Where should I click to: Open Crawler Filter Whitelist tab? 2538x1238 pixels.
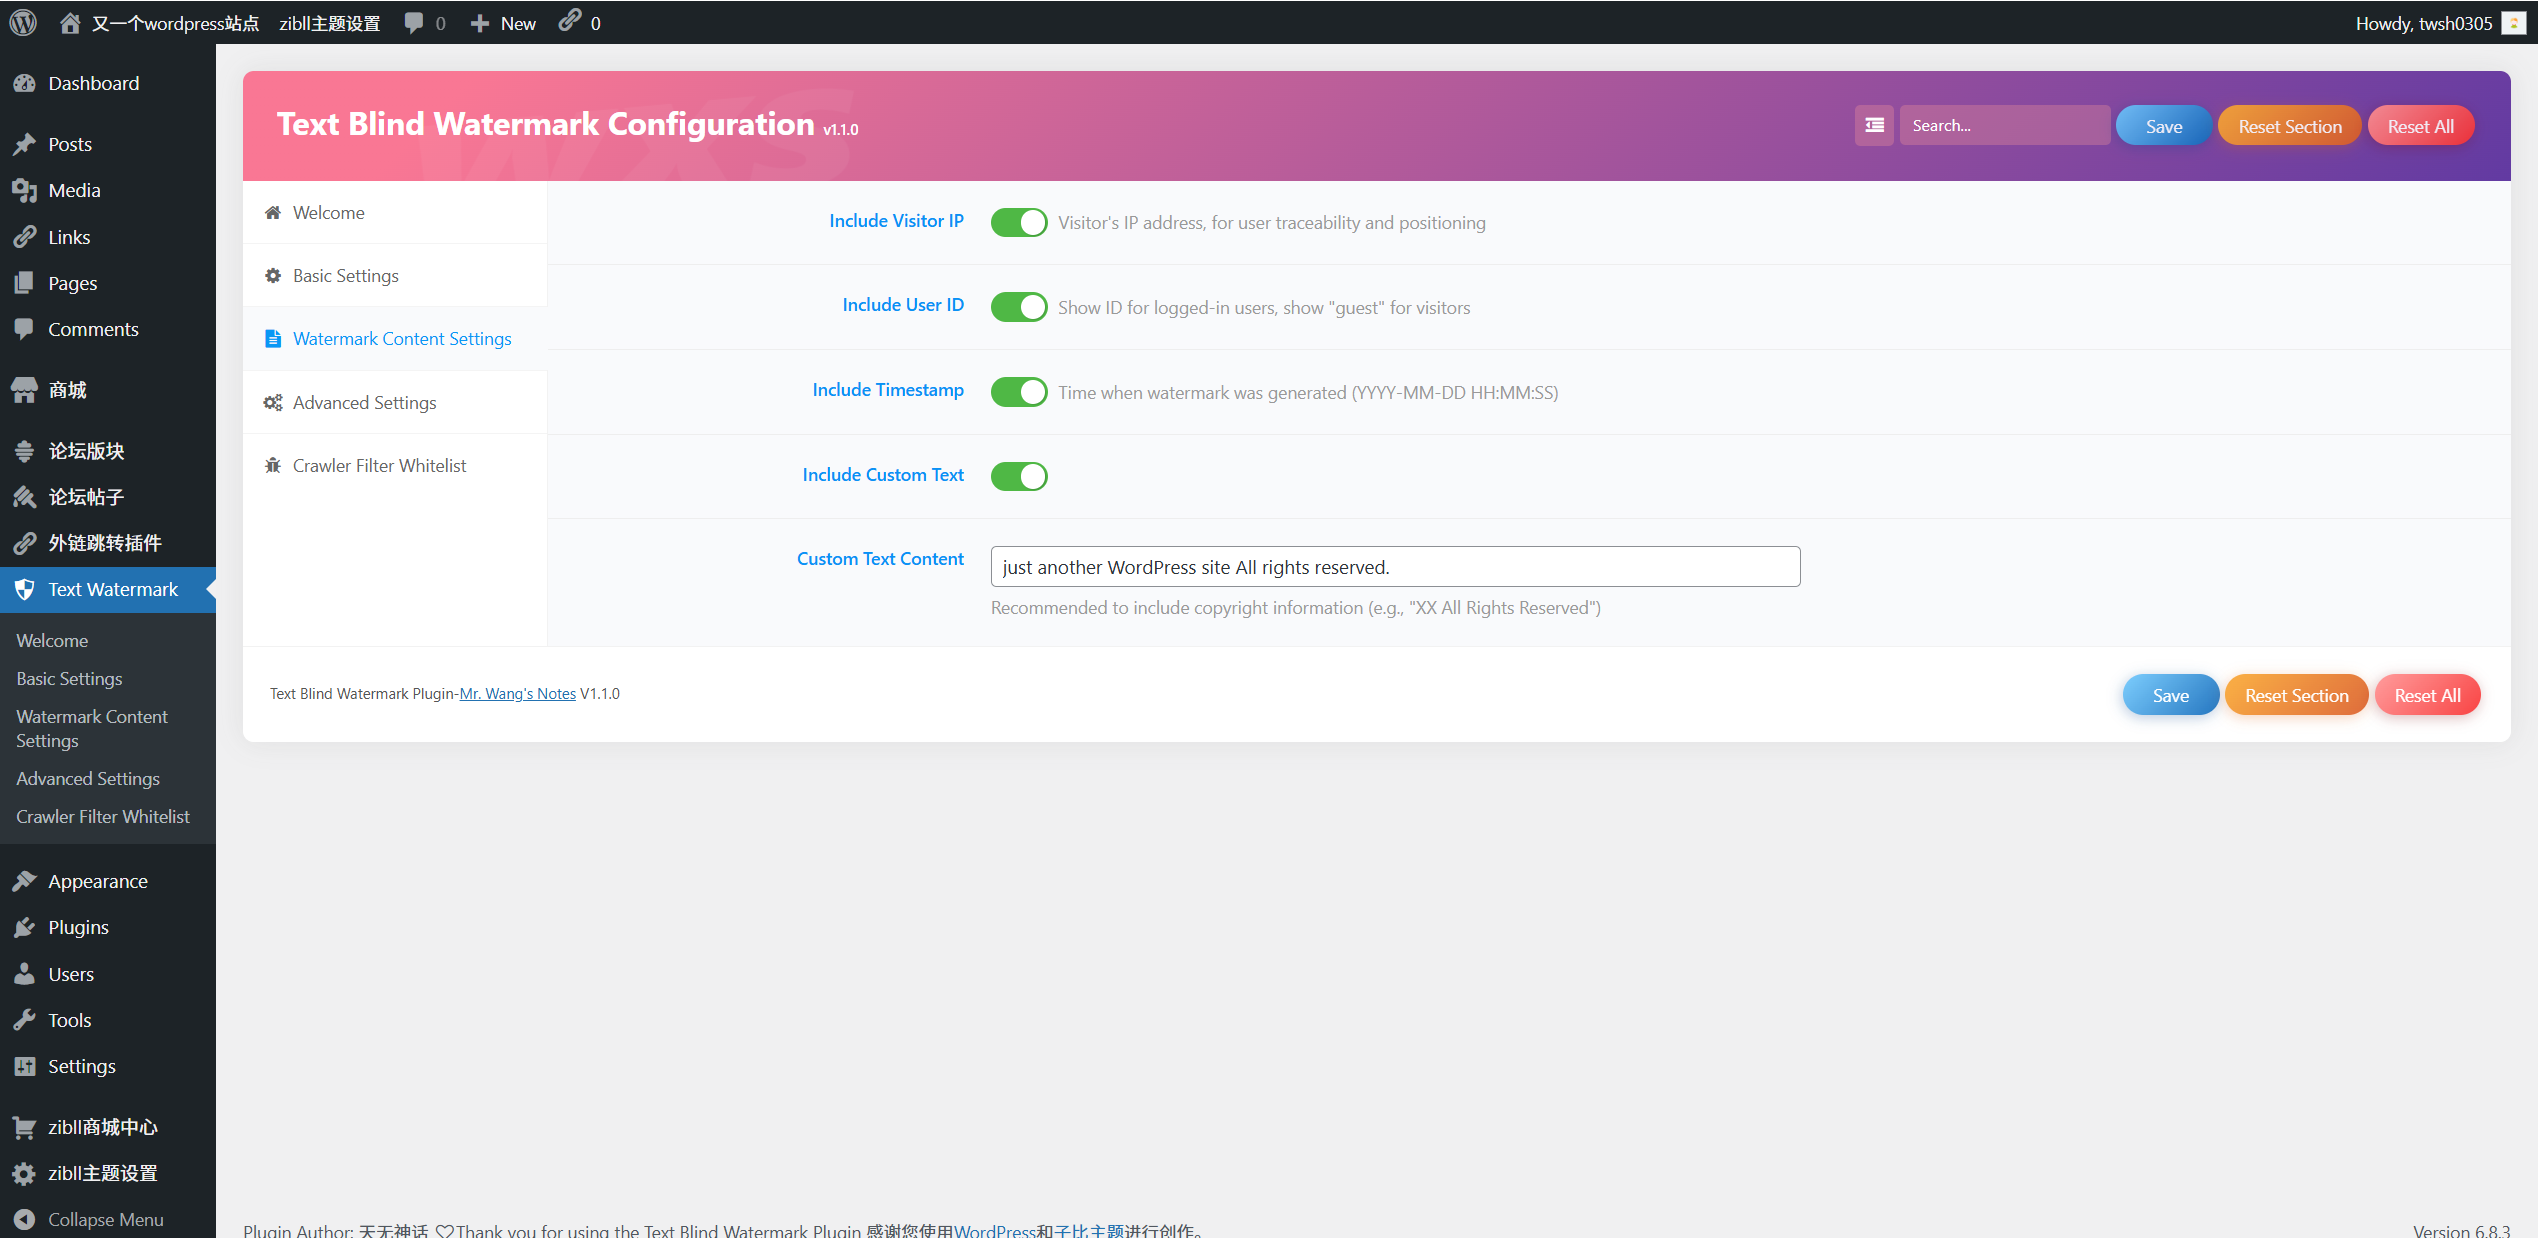[379, 465]
